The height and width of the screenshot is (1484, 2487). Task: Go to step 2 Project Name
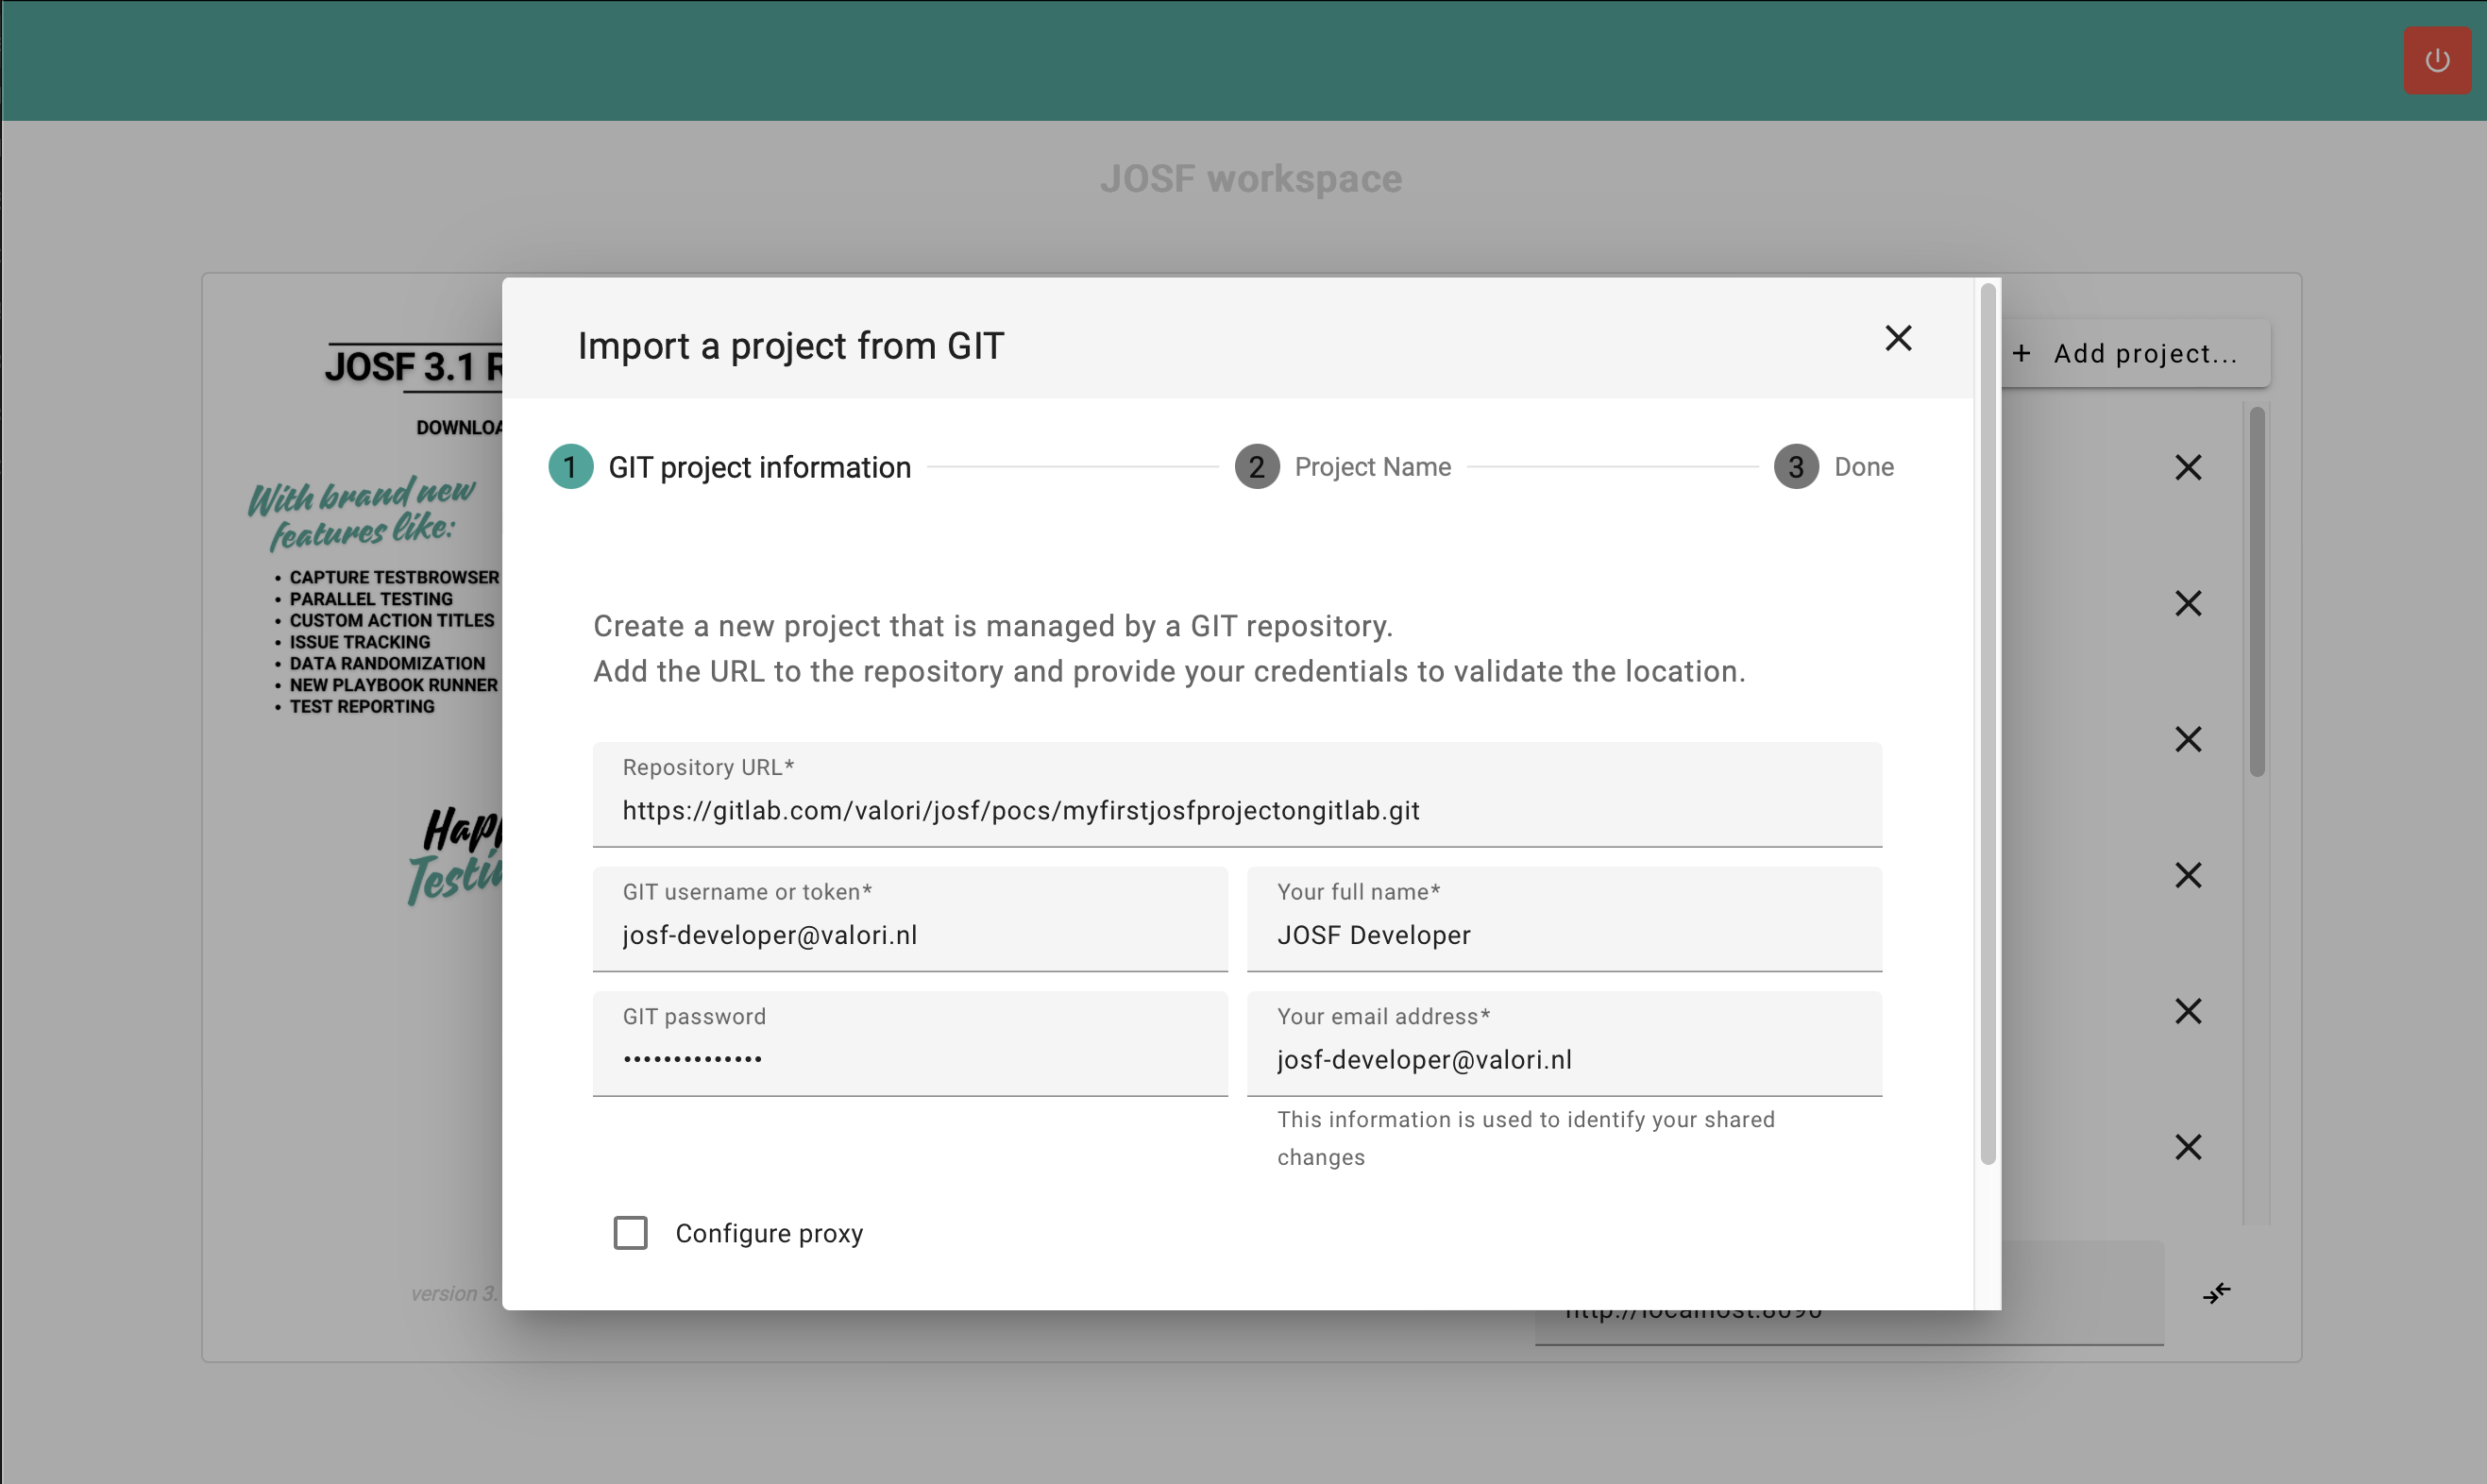click(1342, 467)
